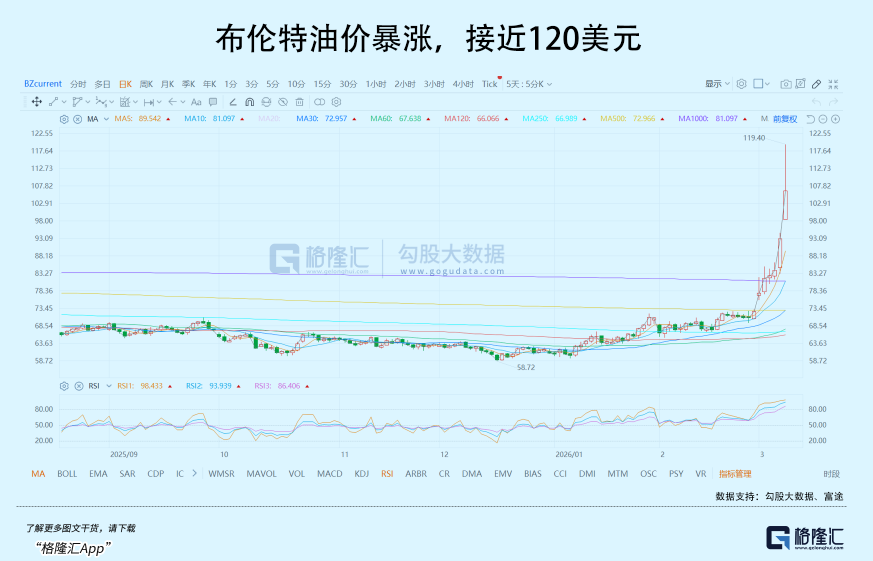Viewport: 873px width, 561px height.
Task: Select the comment bubble annotation tool
Action: (x=213, y=101)
